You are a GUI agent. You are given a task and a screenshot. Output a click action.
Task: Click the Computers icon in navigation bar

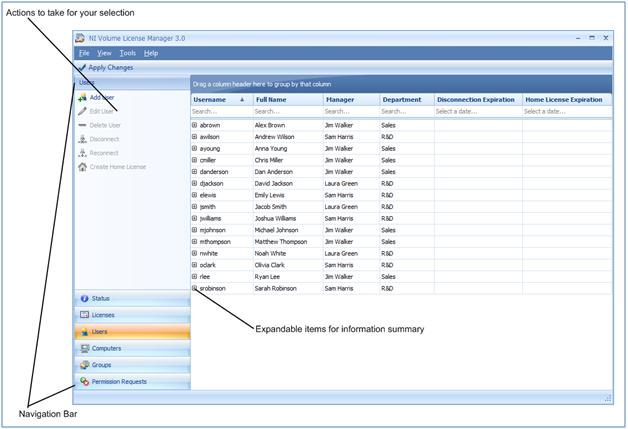(x=85, y=348)
